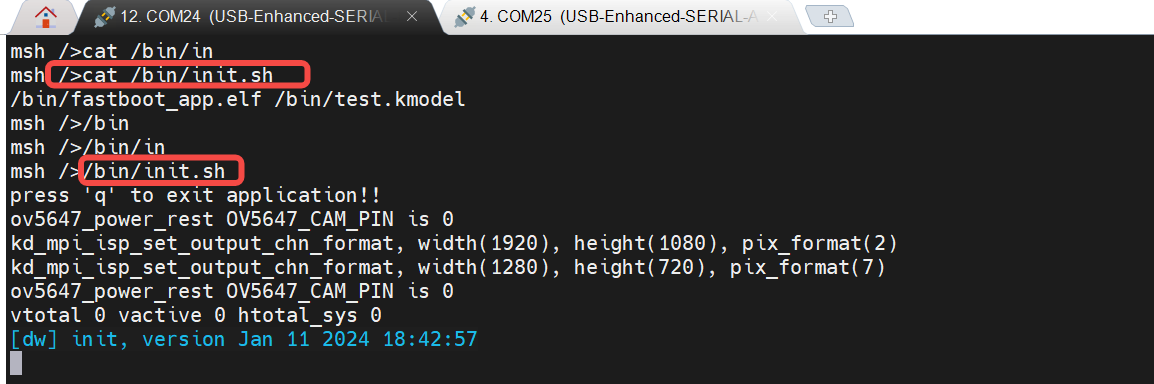Screen dimensions: 1154x384
Task: Click the blinking terminal cursor block
Action: (x=16, y=363)
